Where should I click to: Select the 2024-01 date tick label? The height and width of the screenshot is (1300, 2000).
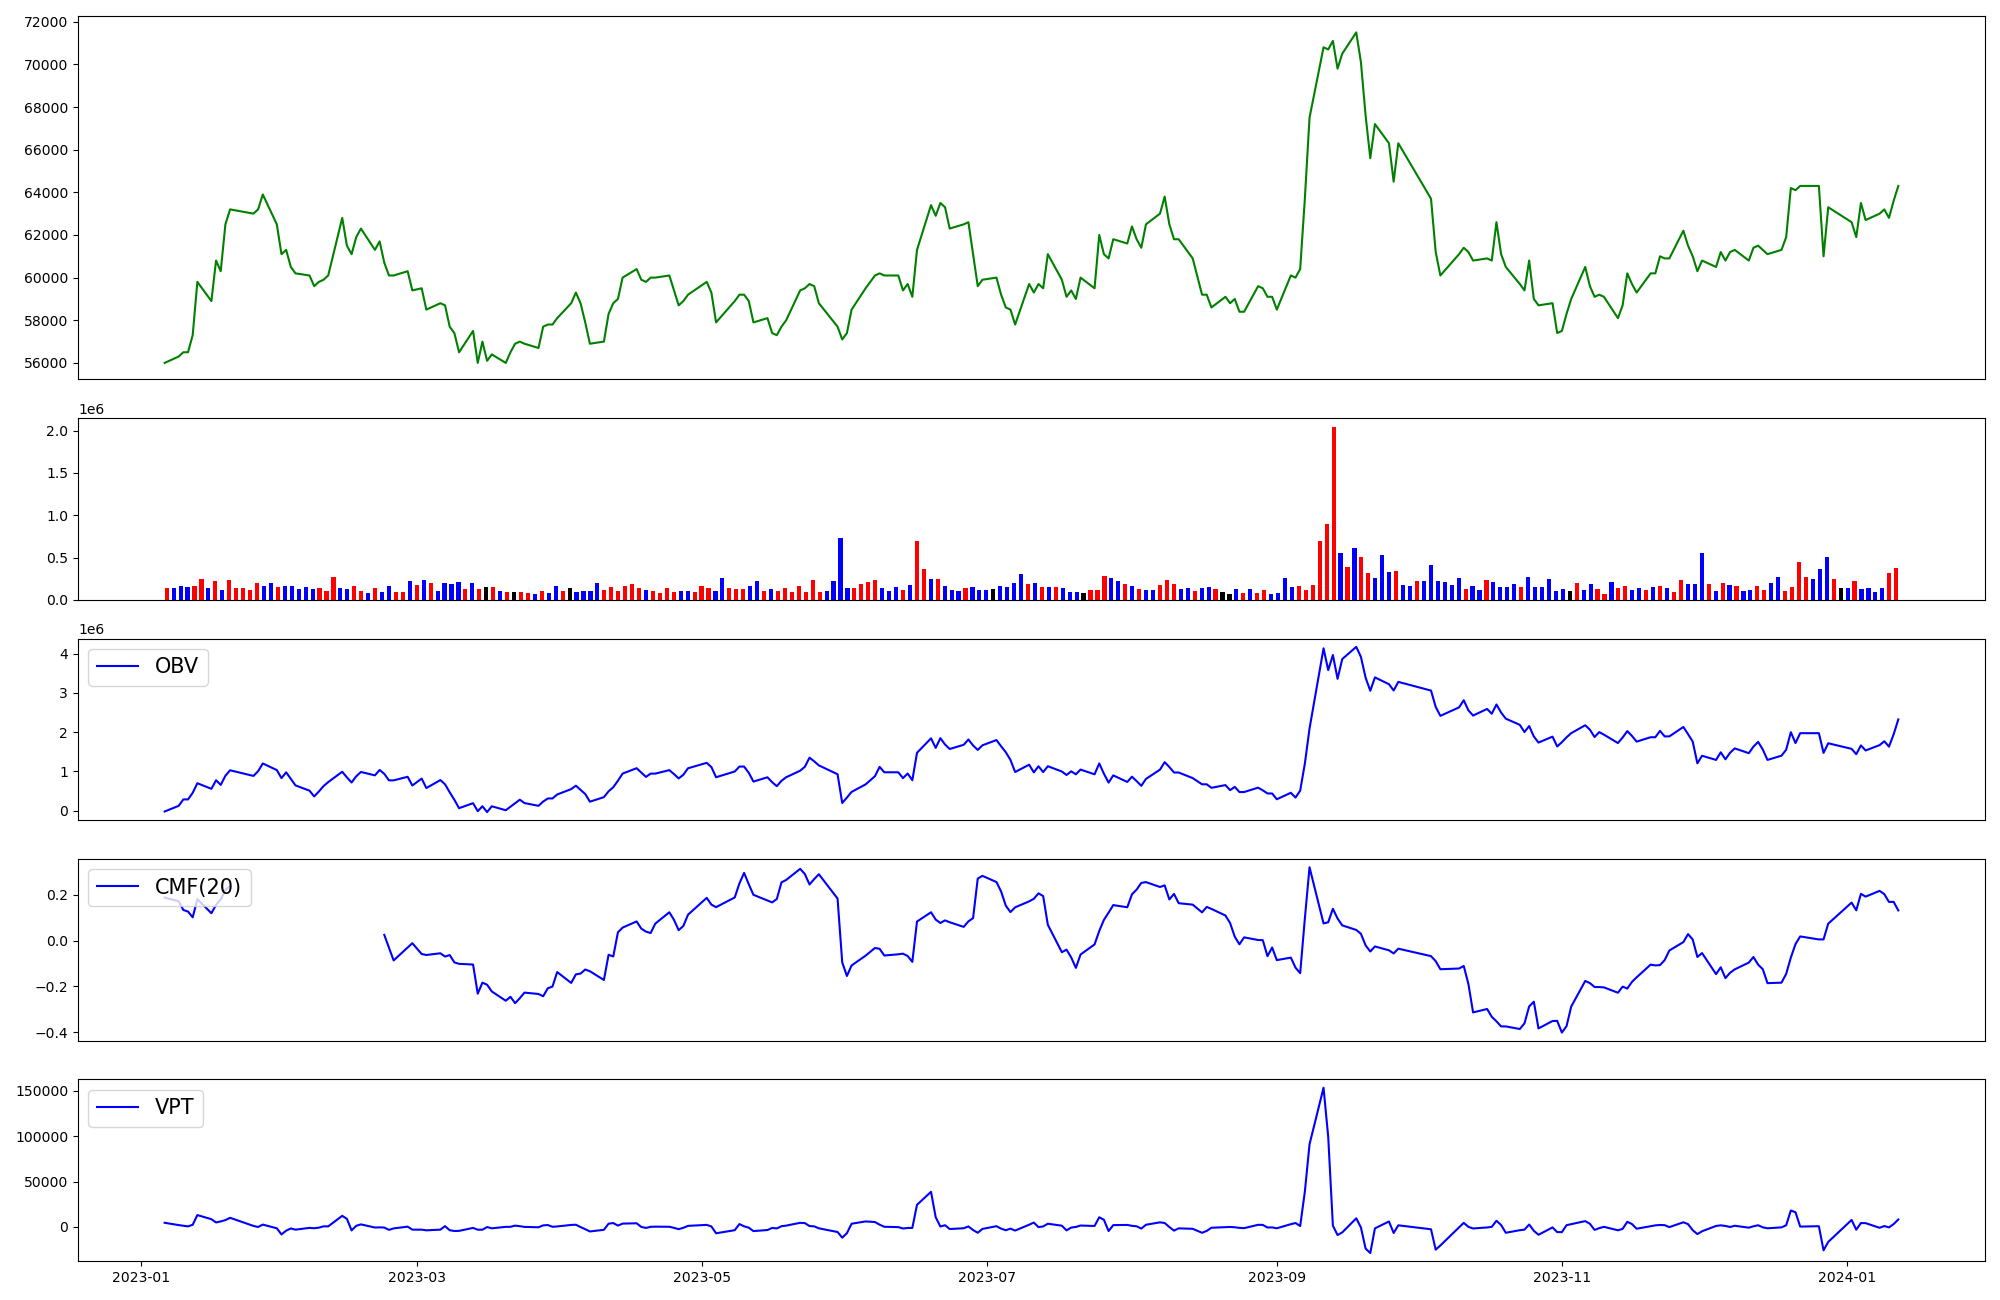1847,1277
